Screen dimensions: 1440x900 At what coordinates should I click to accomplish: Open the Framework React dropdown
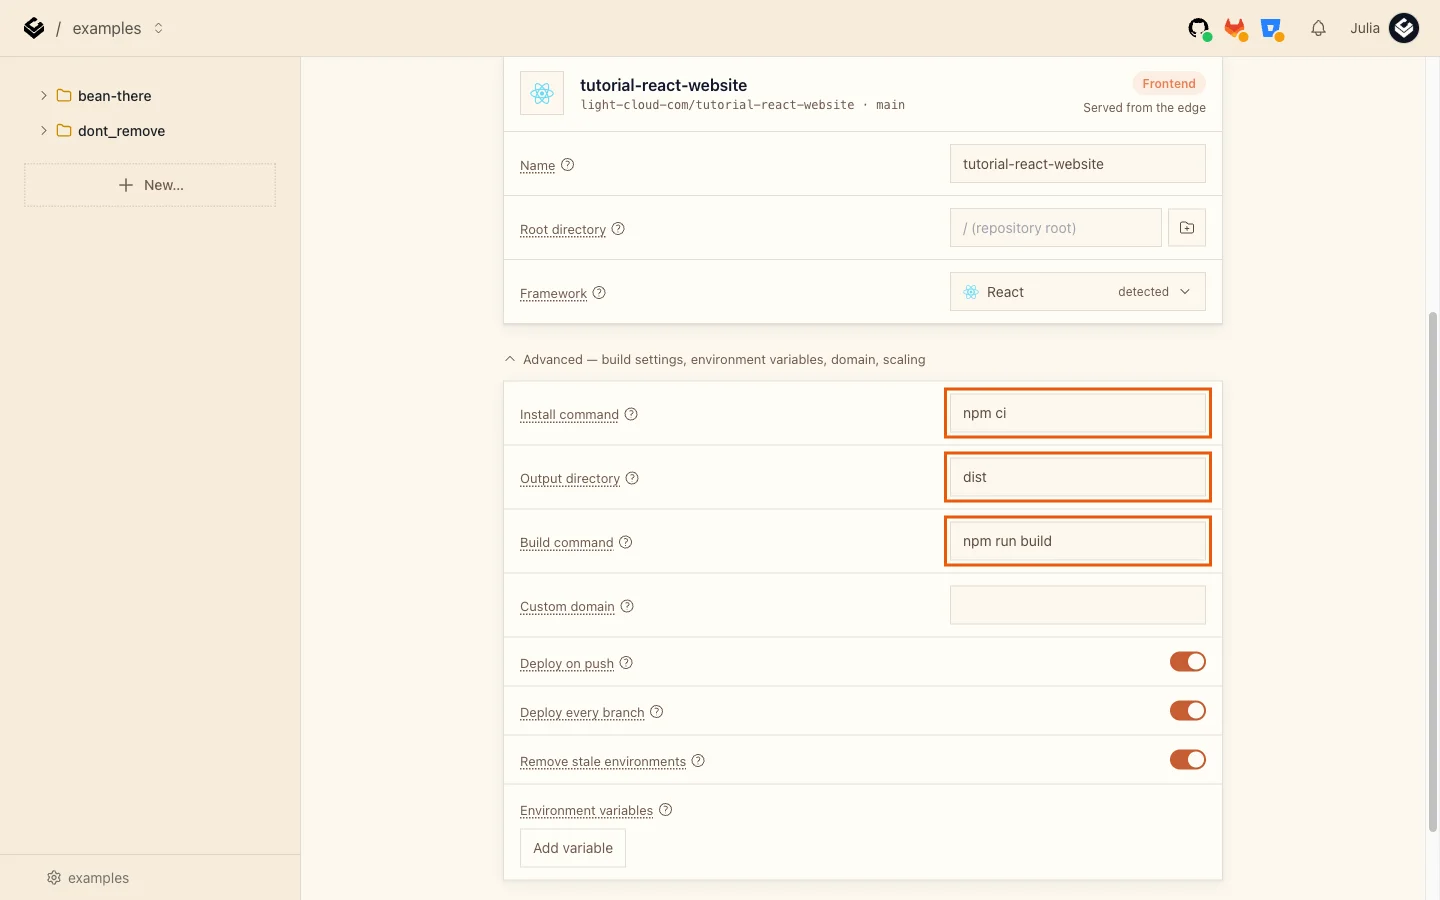click(1078, 292)
